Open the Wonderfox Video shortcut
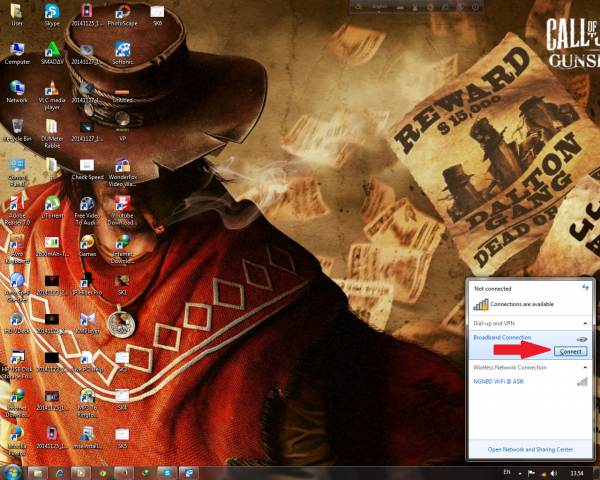 122,173
